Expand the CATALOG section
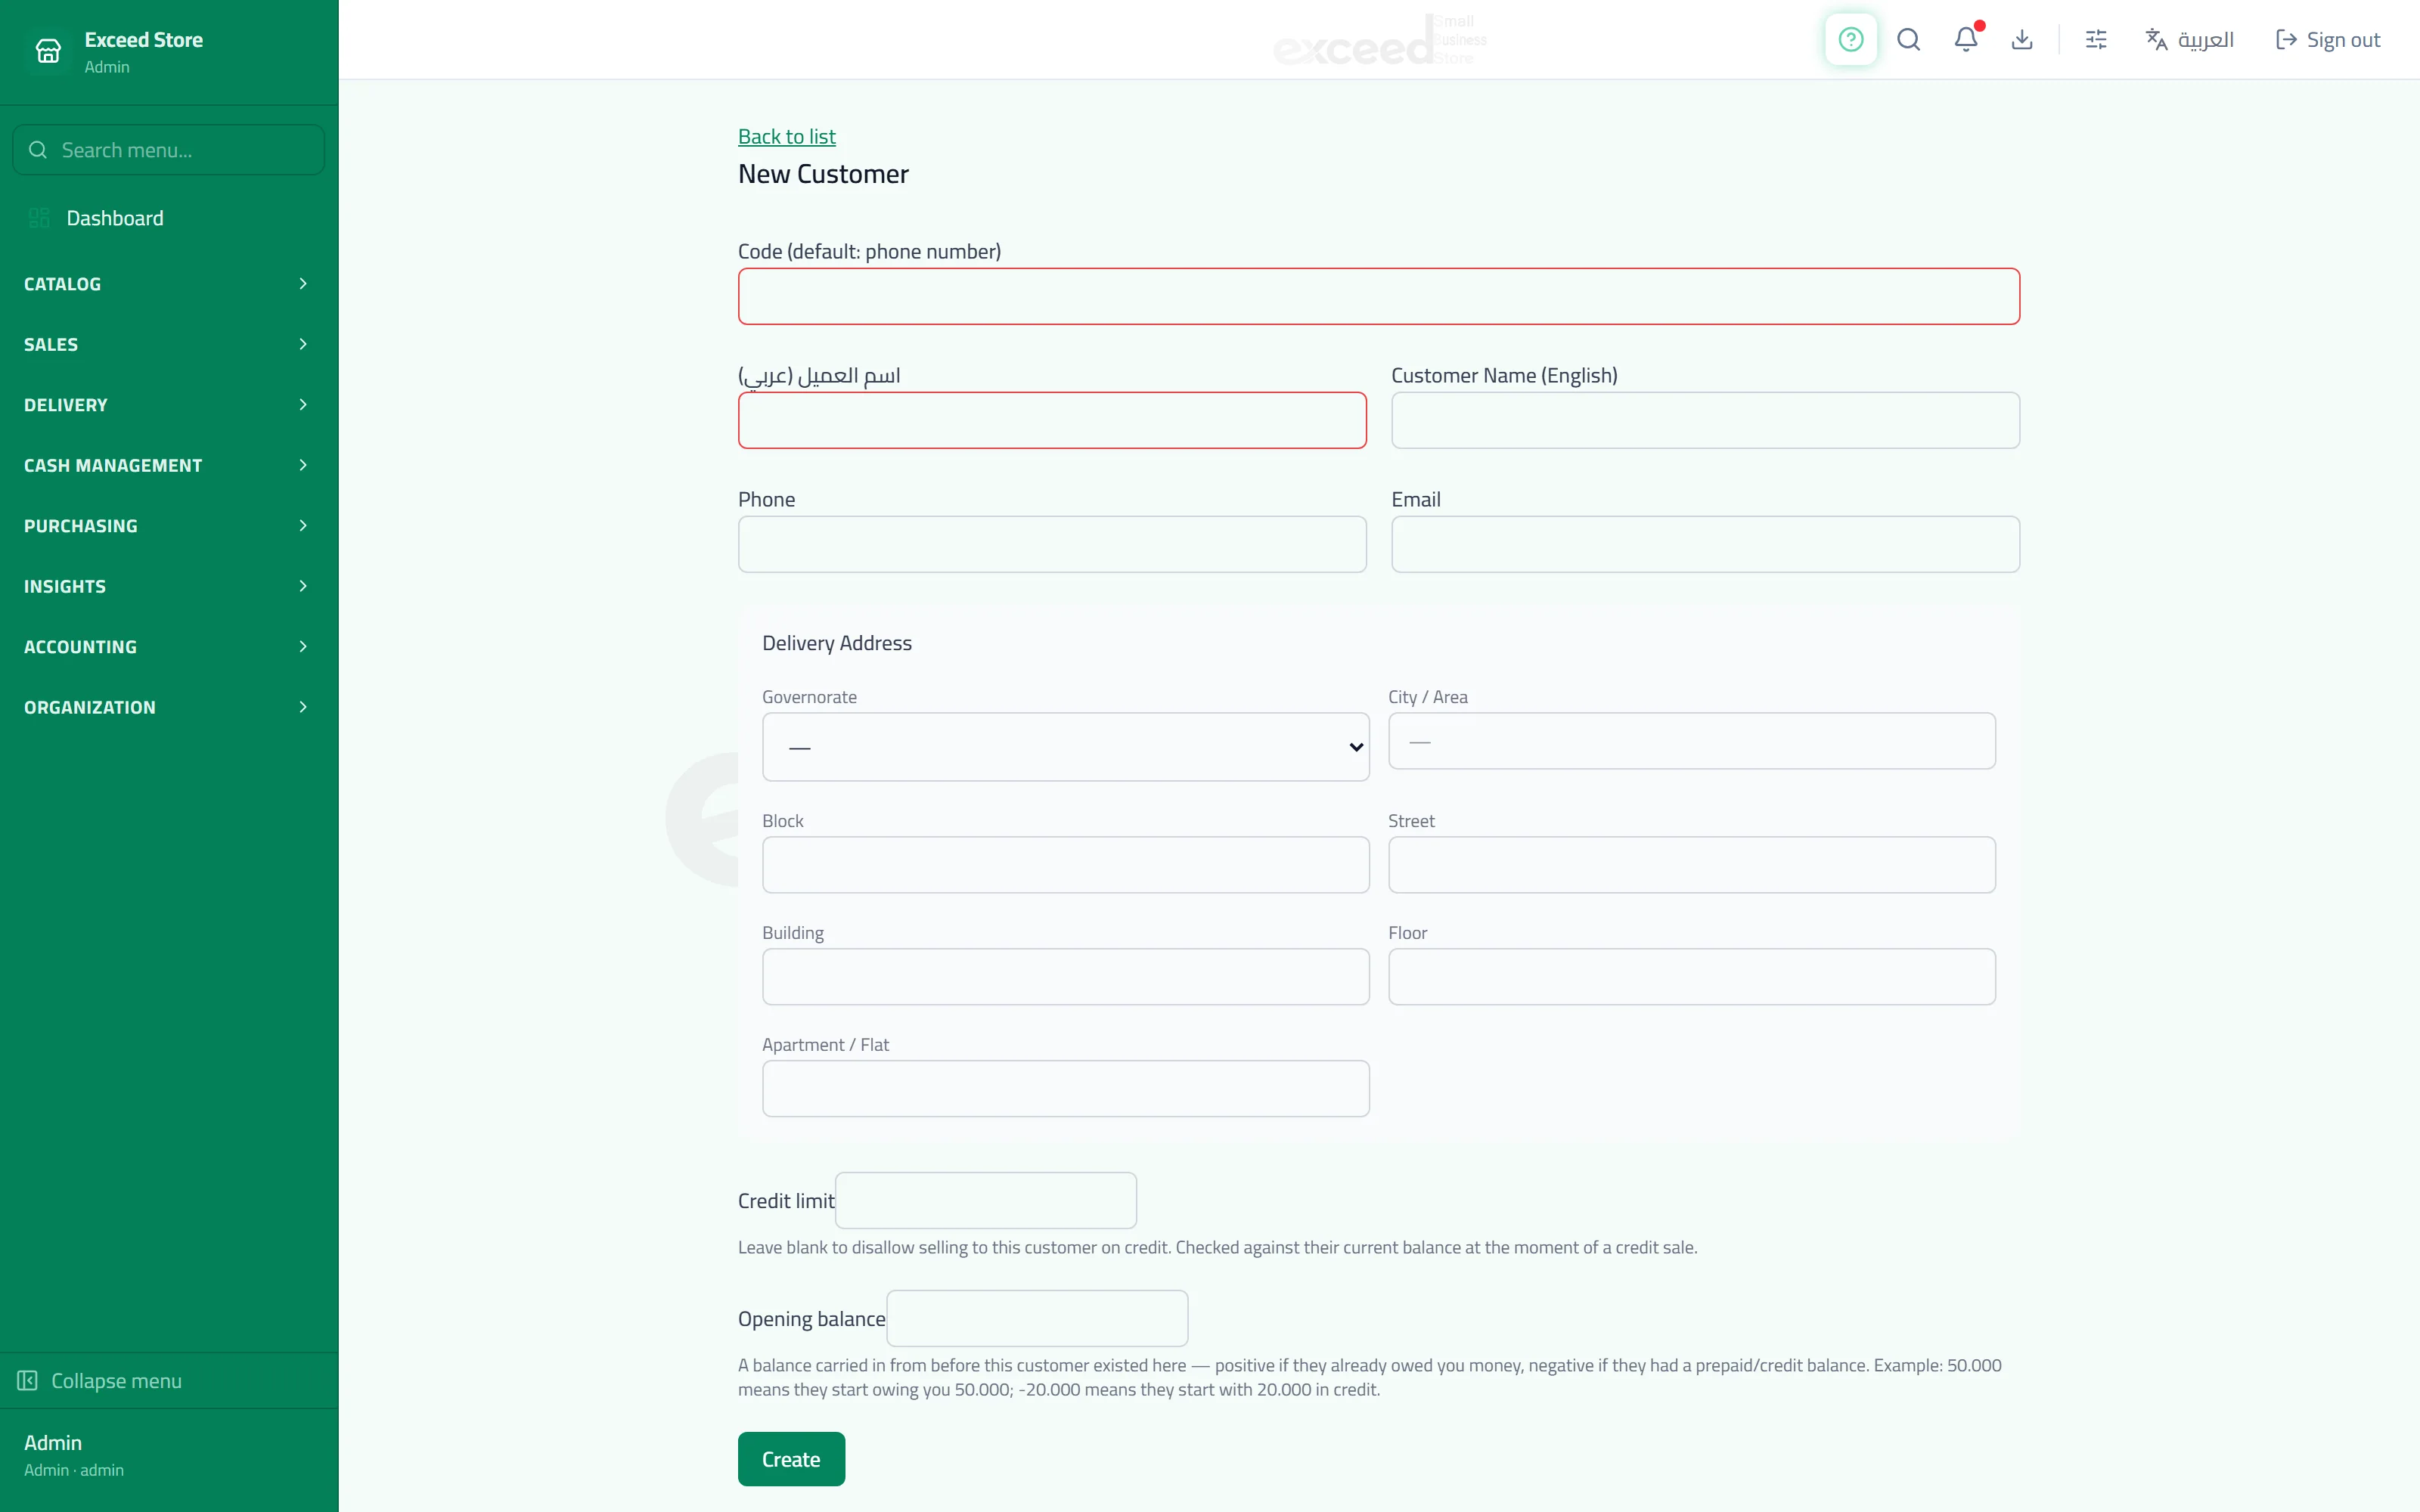This screenshot has height=1512, width=2420. [x=168, y=284]
